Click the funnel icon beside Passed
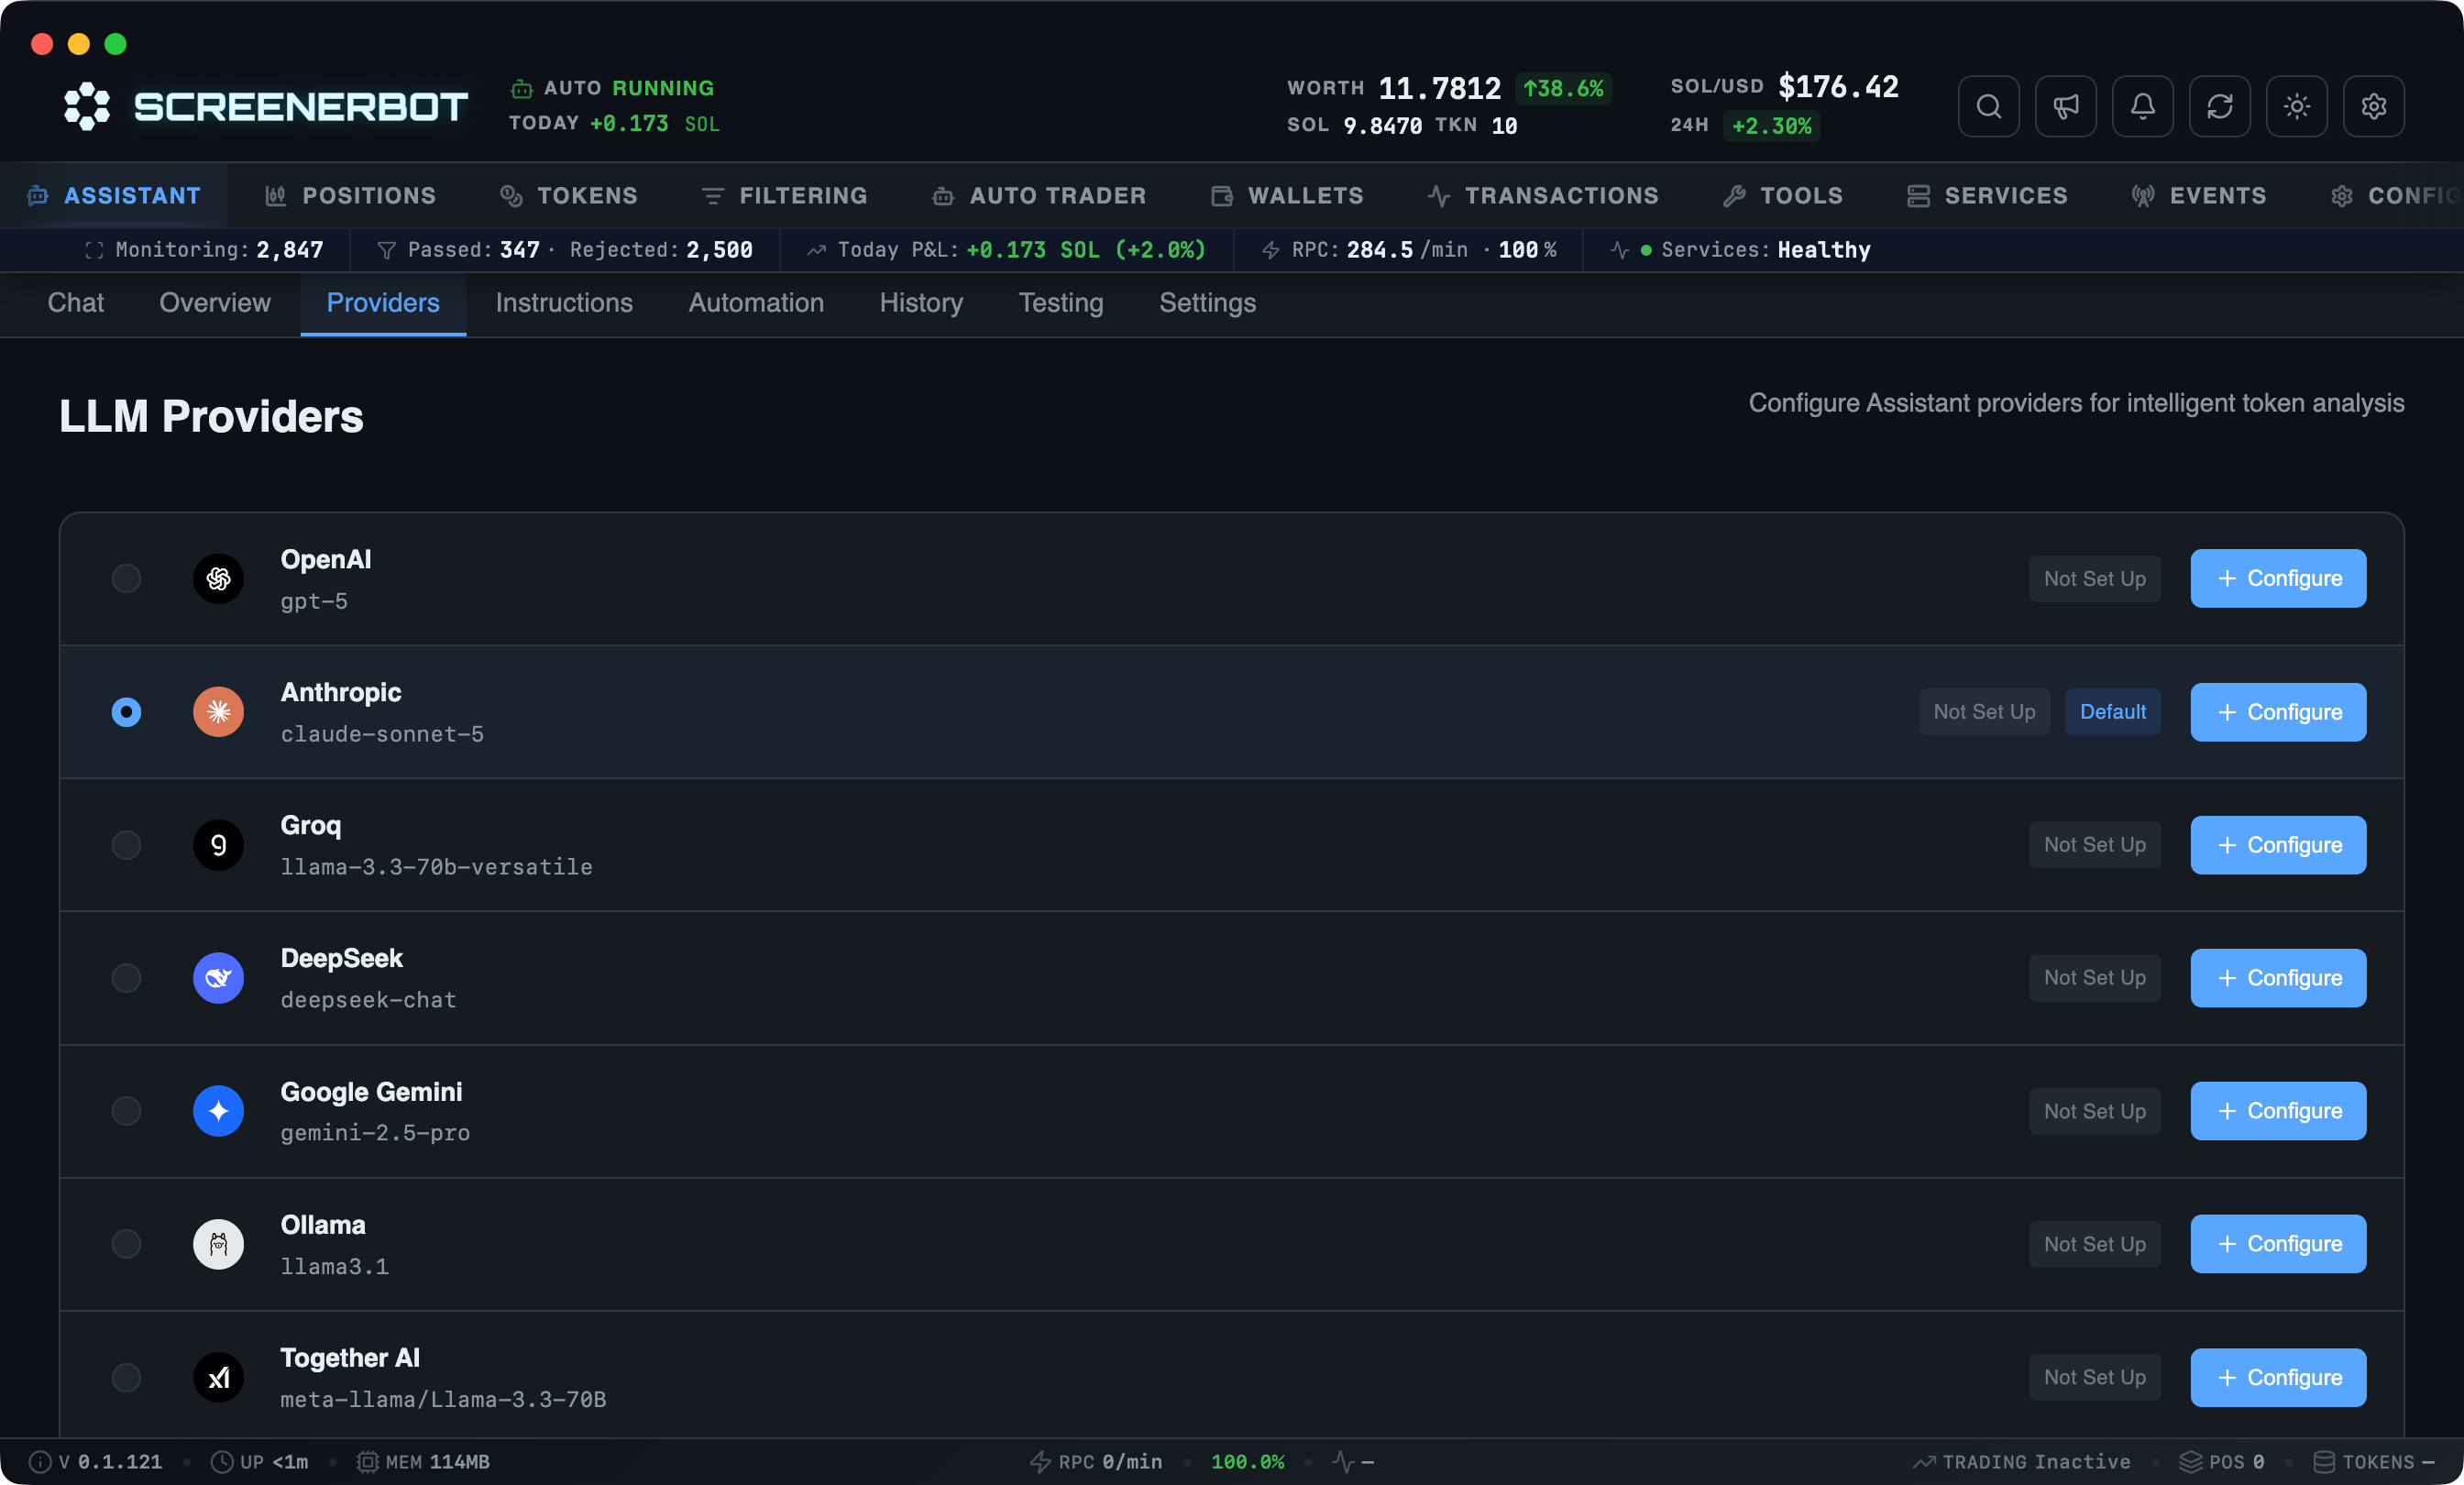The image size is (2464, 1485). pos(387,250)
